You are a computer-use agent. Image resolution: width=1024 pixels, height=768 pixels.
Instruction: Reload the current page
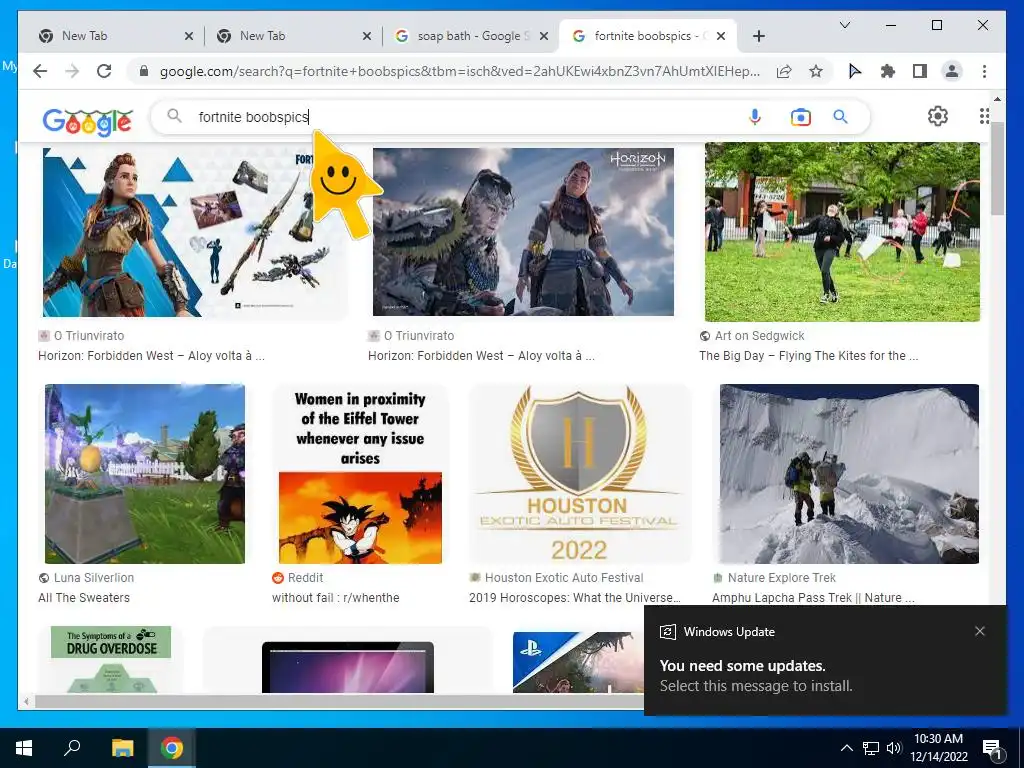coord(104,71)
